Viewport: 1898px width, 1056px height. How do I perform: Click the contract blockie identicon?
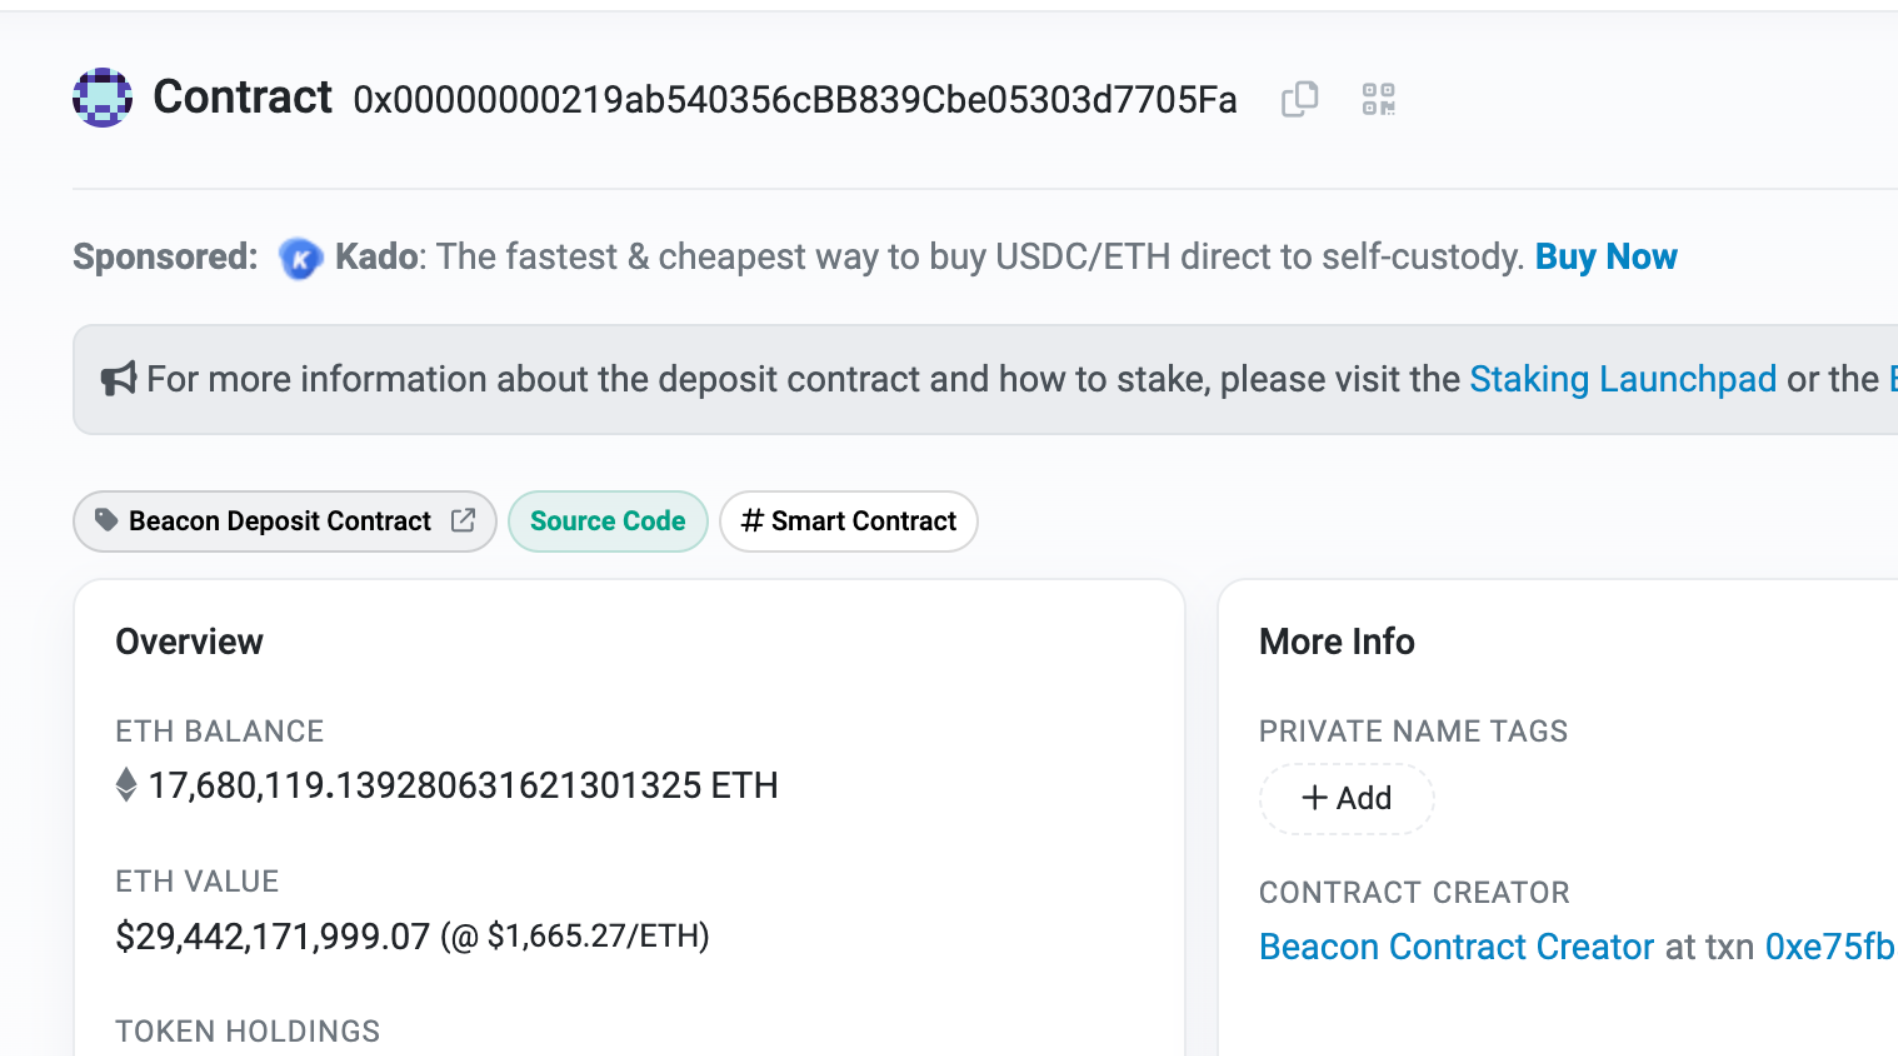102,98
